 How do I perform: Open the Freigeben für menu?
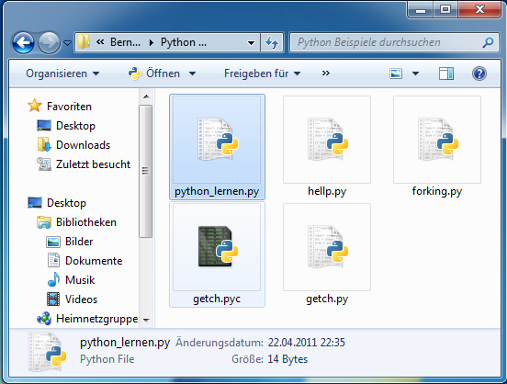[x=262, y=73]
